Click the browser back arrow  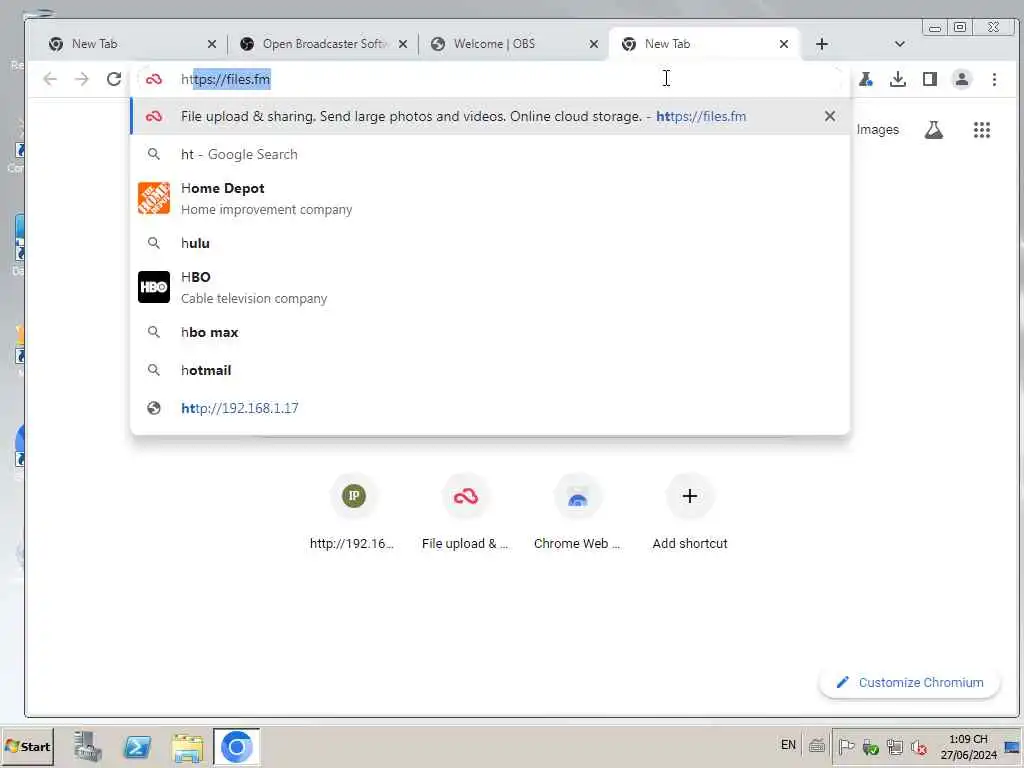click(x=50, y=79)
